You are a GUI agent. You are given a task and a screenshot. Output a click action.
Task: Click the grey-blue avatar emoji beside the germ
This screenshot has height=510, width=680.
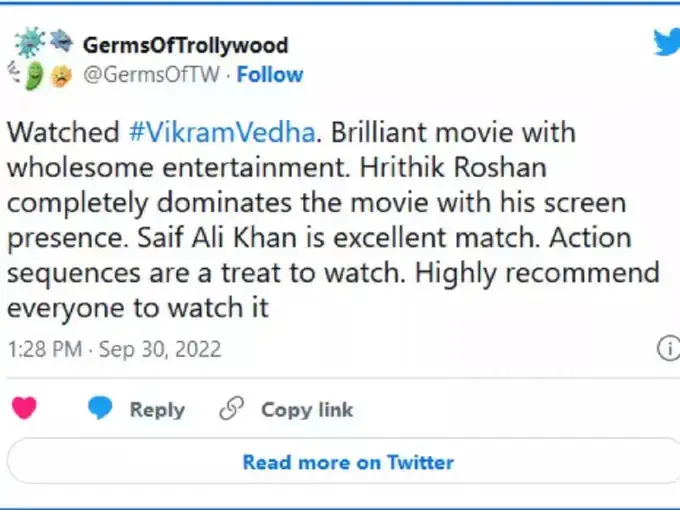(x=60, y=40)
